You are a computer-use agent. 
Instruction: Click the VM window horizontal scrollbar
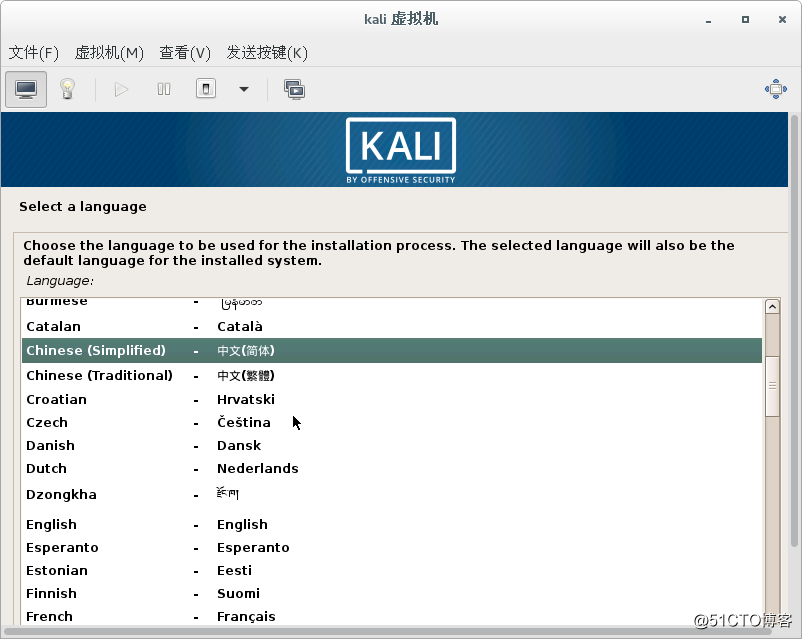(387, 631)
